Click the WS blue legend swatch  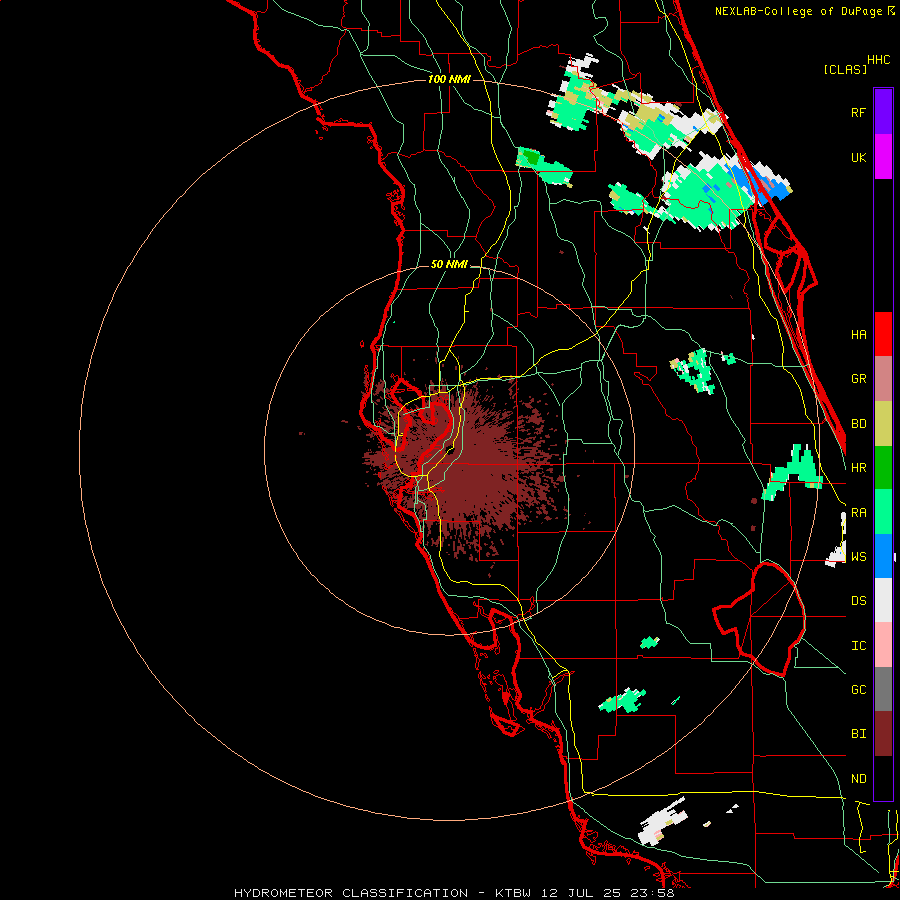[883, 556]
